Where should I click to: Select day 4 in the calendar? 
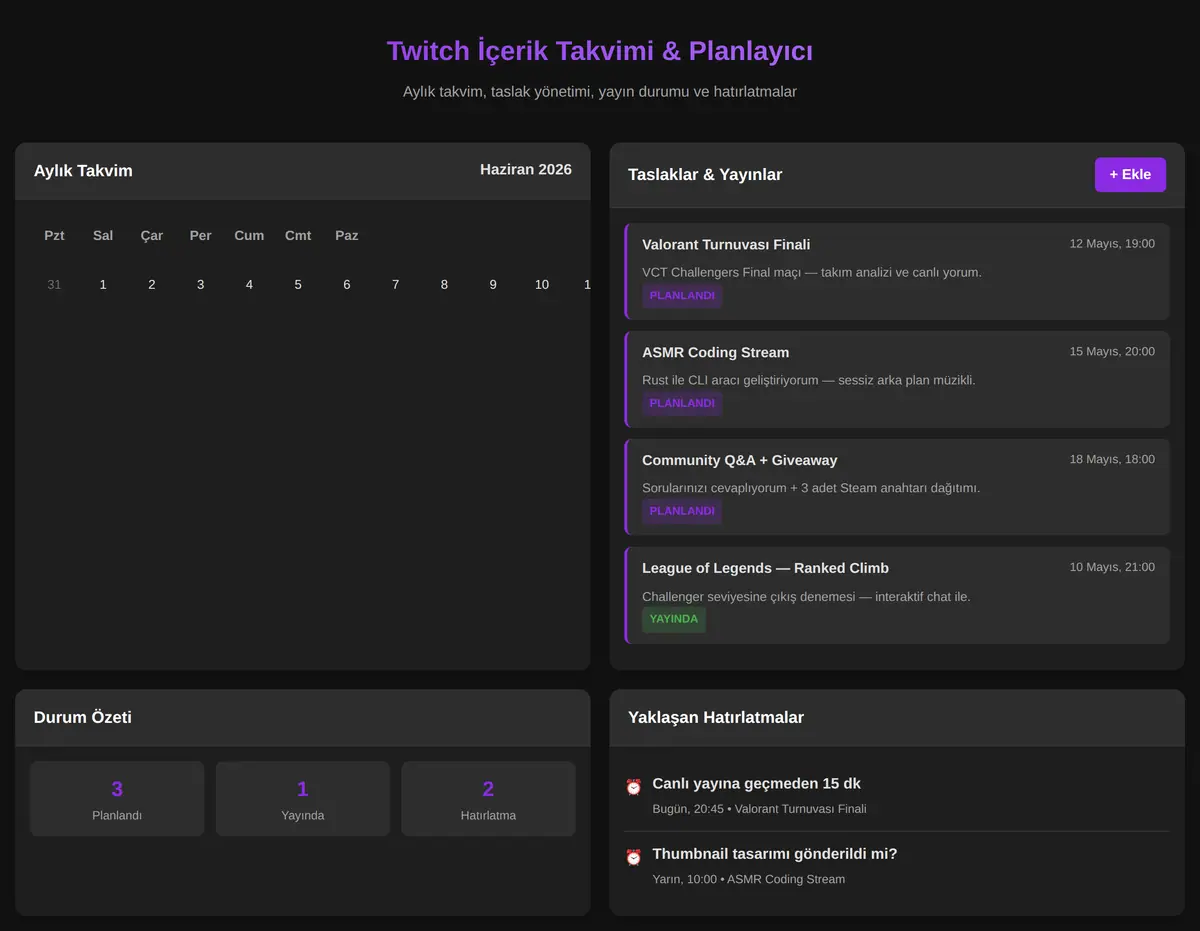click(249, 285)
